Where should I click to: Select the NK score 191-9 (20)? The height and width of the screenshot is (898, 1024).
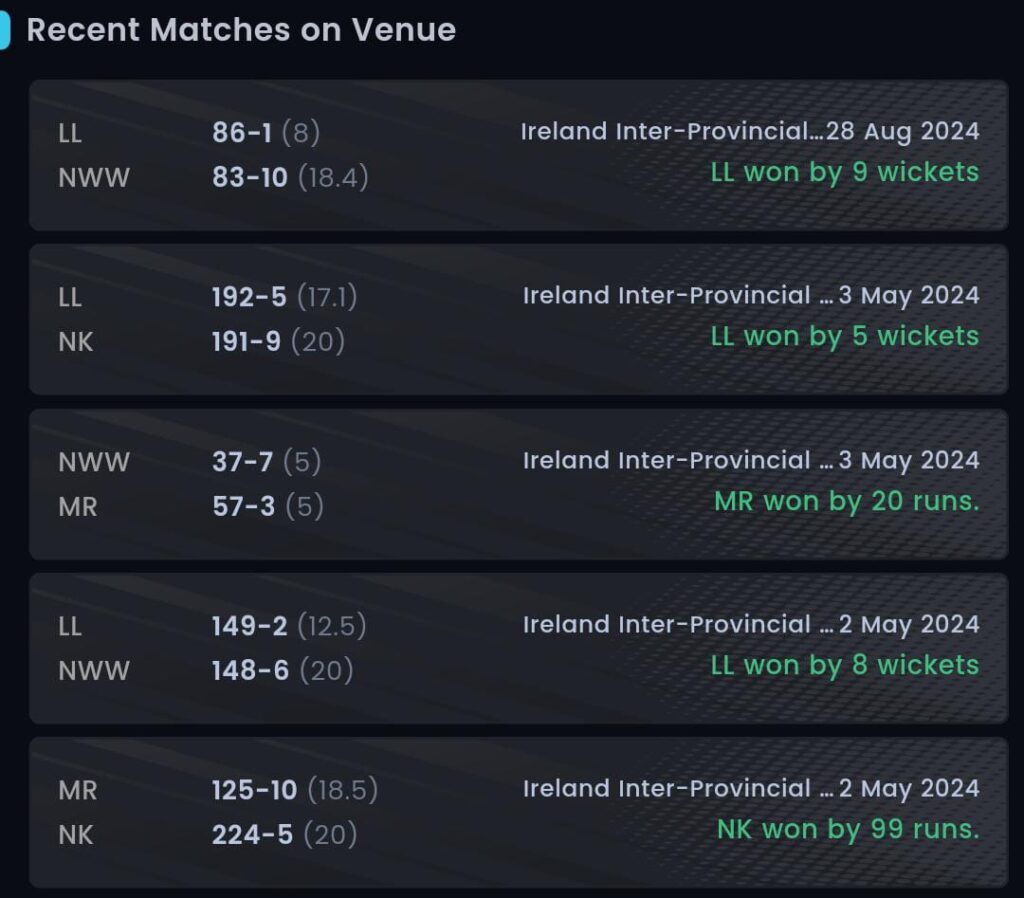tap(278, 342)
